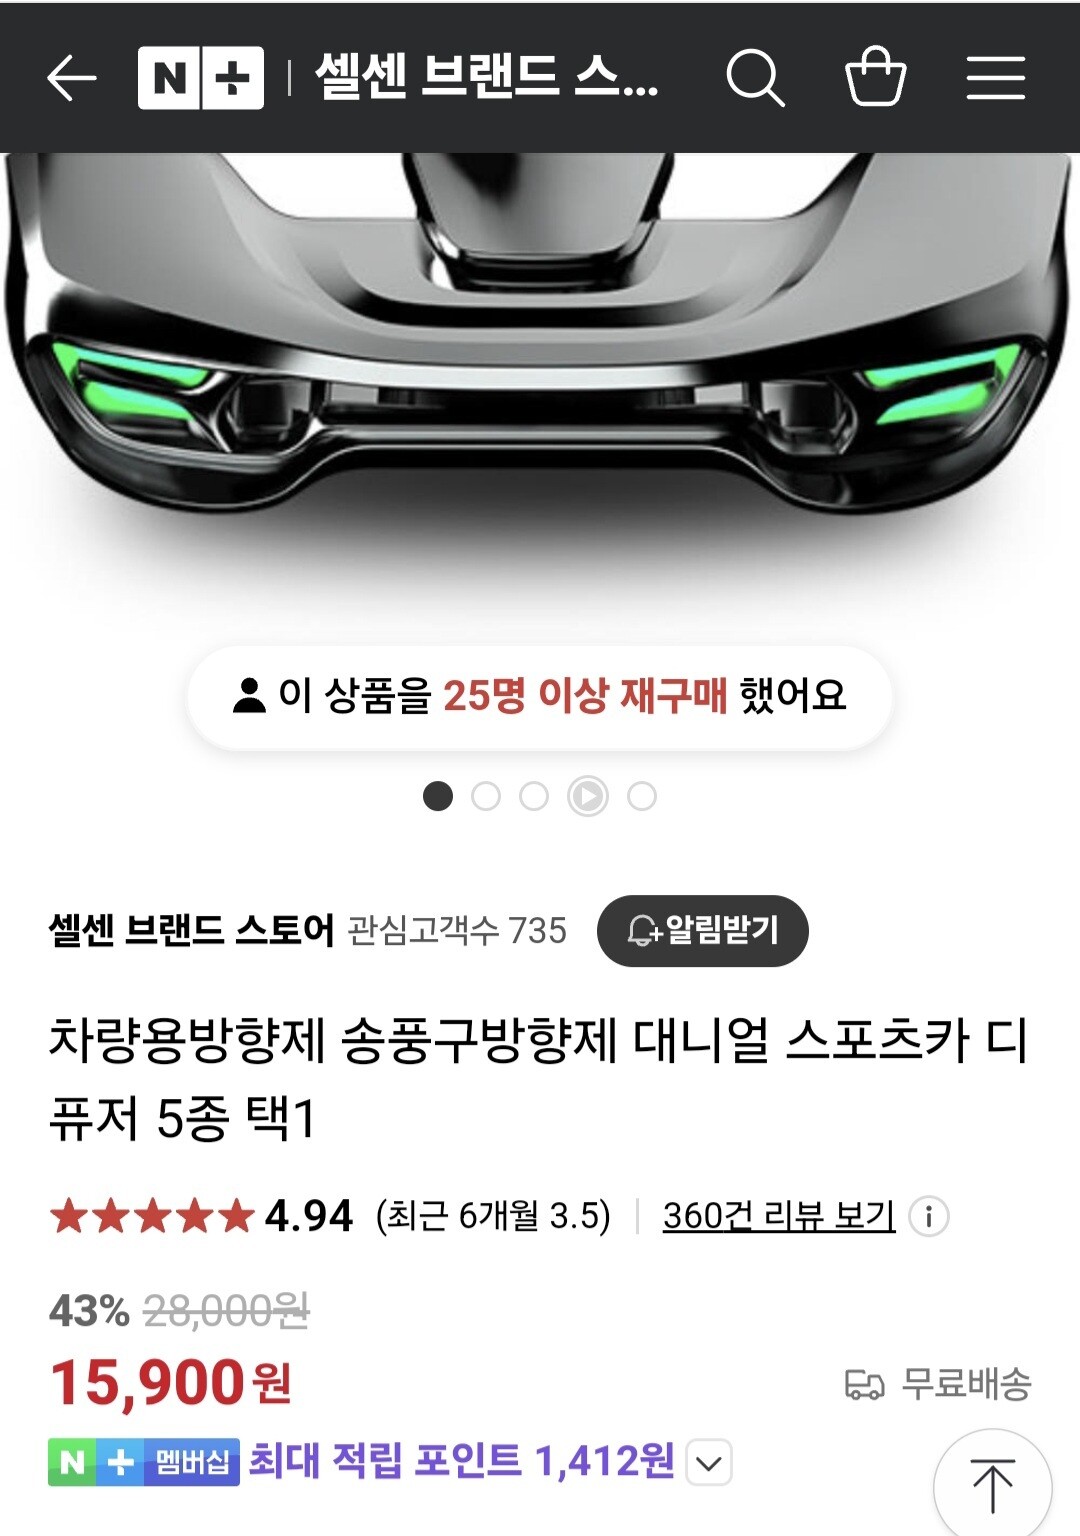
Task: Open the hamburger menu icon
Action: (x=996, y=78)
